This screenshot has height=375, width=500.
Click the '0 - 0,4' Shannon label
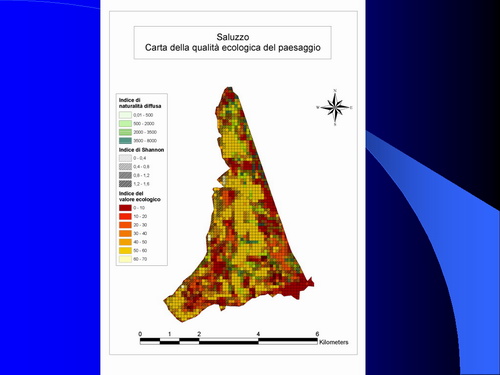tap(140, 158)
